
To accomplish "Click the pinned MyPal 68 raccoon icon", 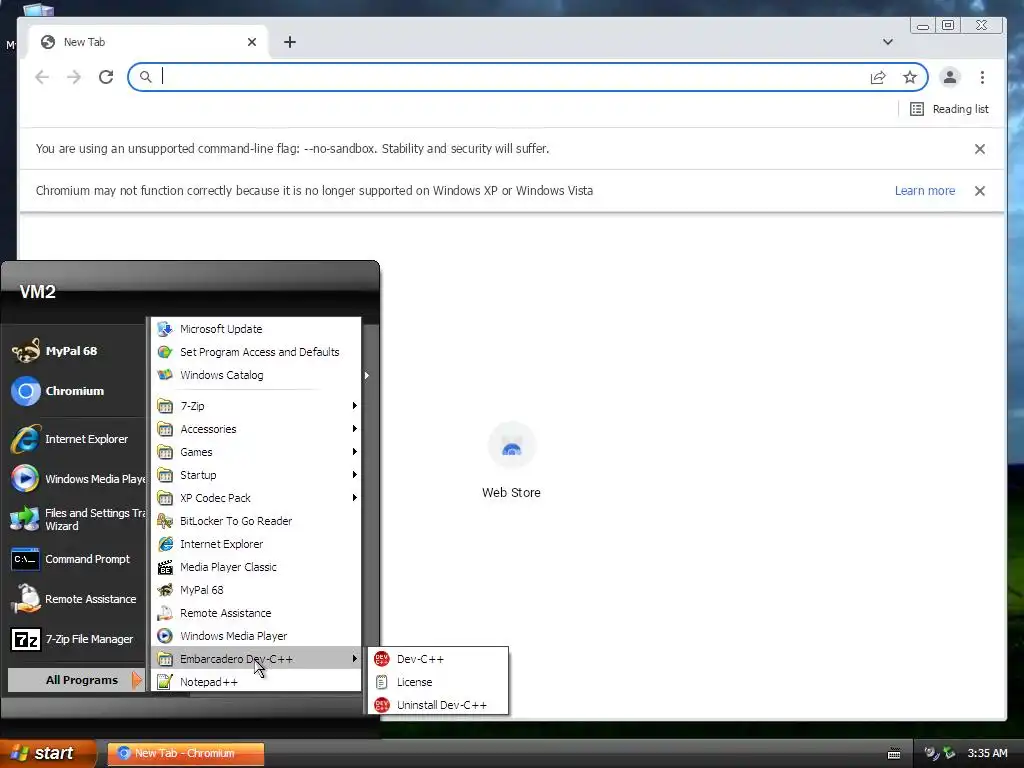I will (x=26, y=351).
